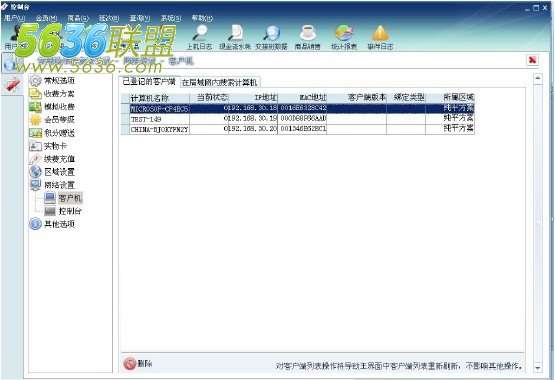This screenshot has height=380, width=555.
Task: Open the 现金流水账 toolbar icon
Action: [235, 37]
